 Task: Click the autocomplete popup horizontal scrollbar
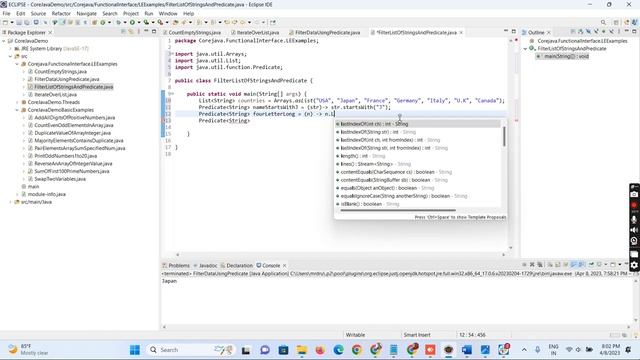coord(398,211)
